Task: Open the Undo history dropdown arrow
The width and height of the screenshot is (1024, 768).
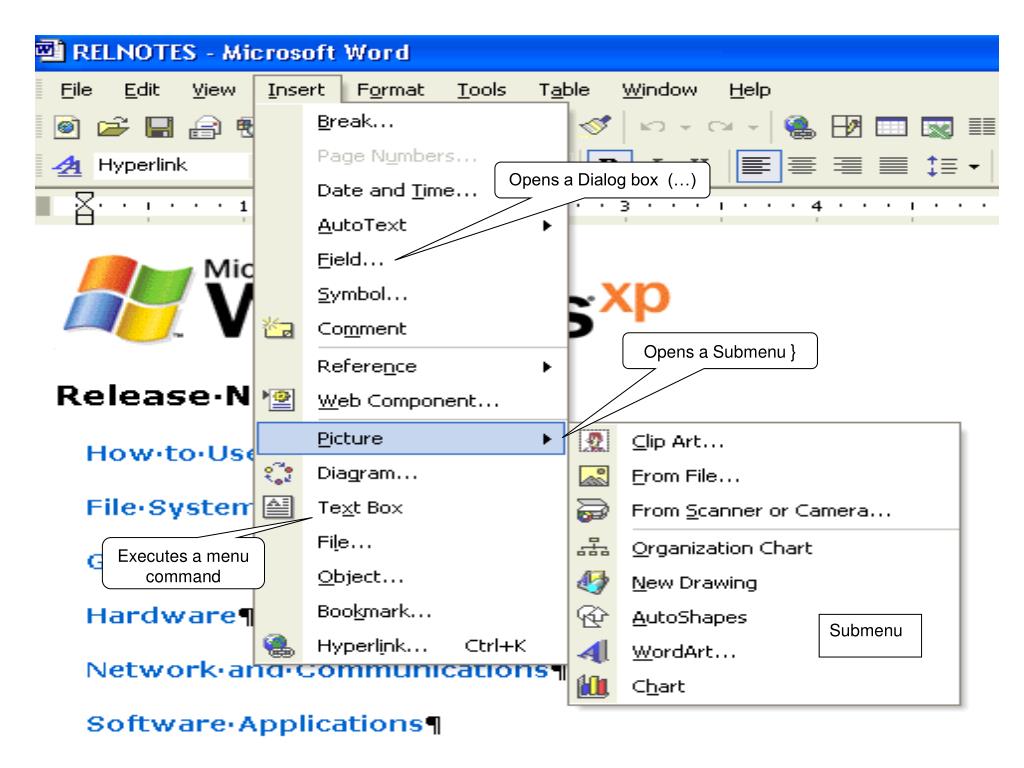Action: click(x=685, y=127)
